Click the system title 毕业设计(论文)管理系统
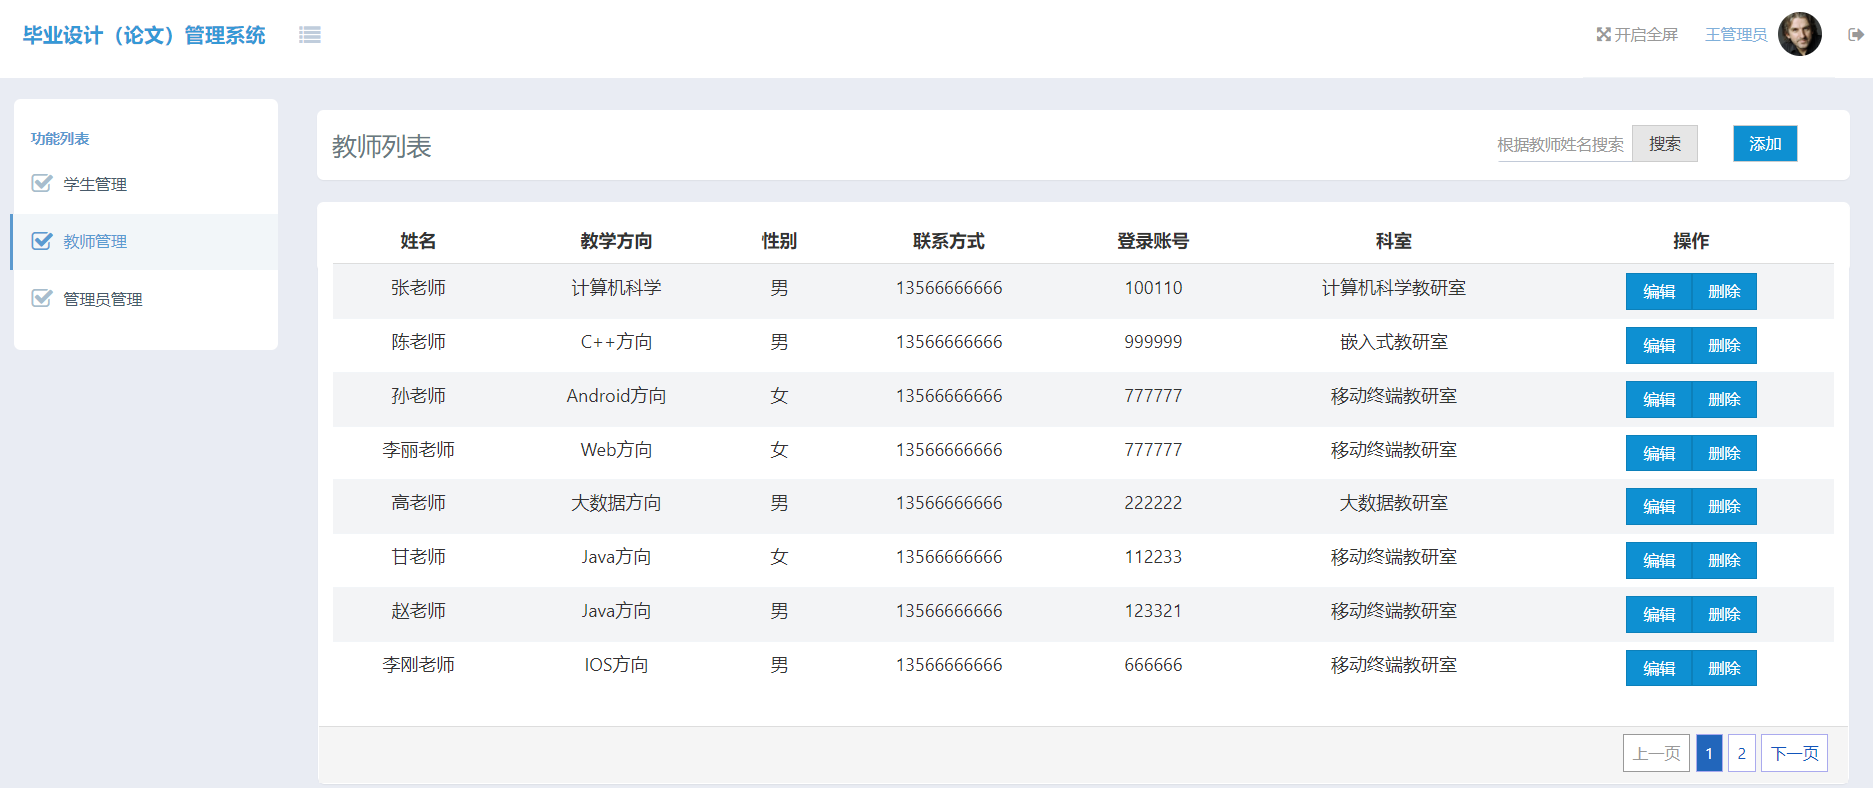This screenshot has width=1873, height=788. click(x=144, y=35)
